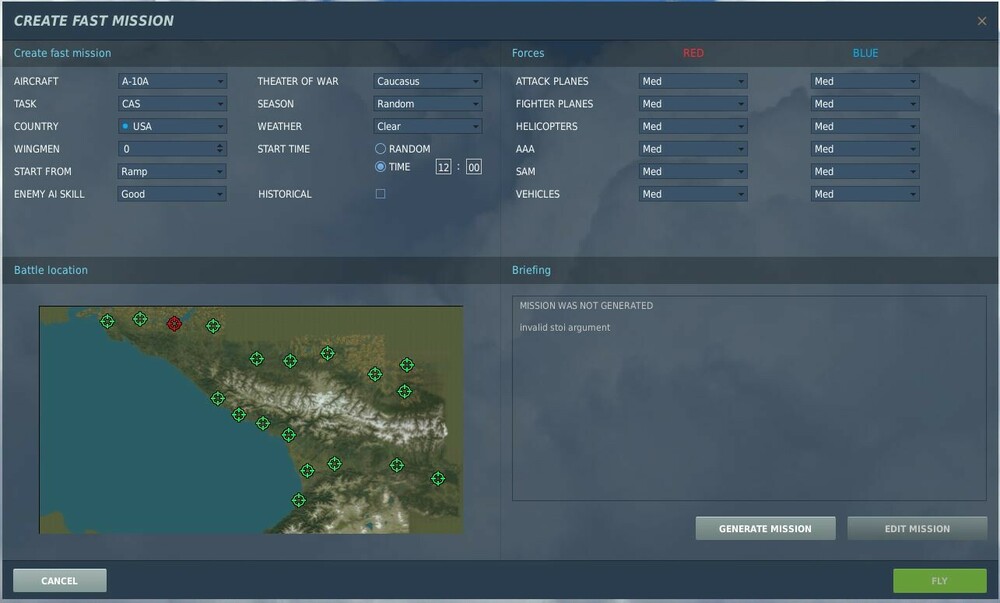Open BLUE VEHICLES dropdown
The width and height of the screenshot is (1000, 603).
point(865,194)
